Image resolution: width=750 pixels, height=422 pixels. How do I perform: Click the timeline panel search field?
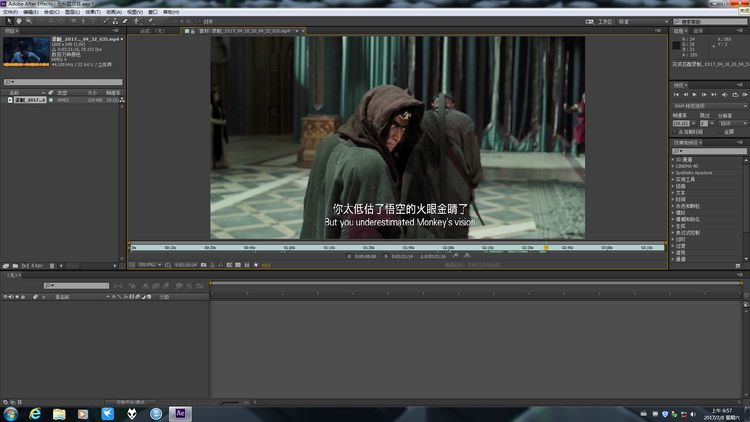(77, 286)
